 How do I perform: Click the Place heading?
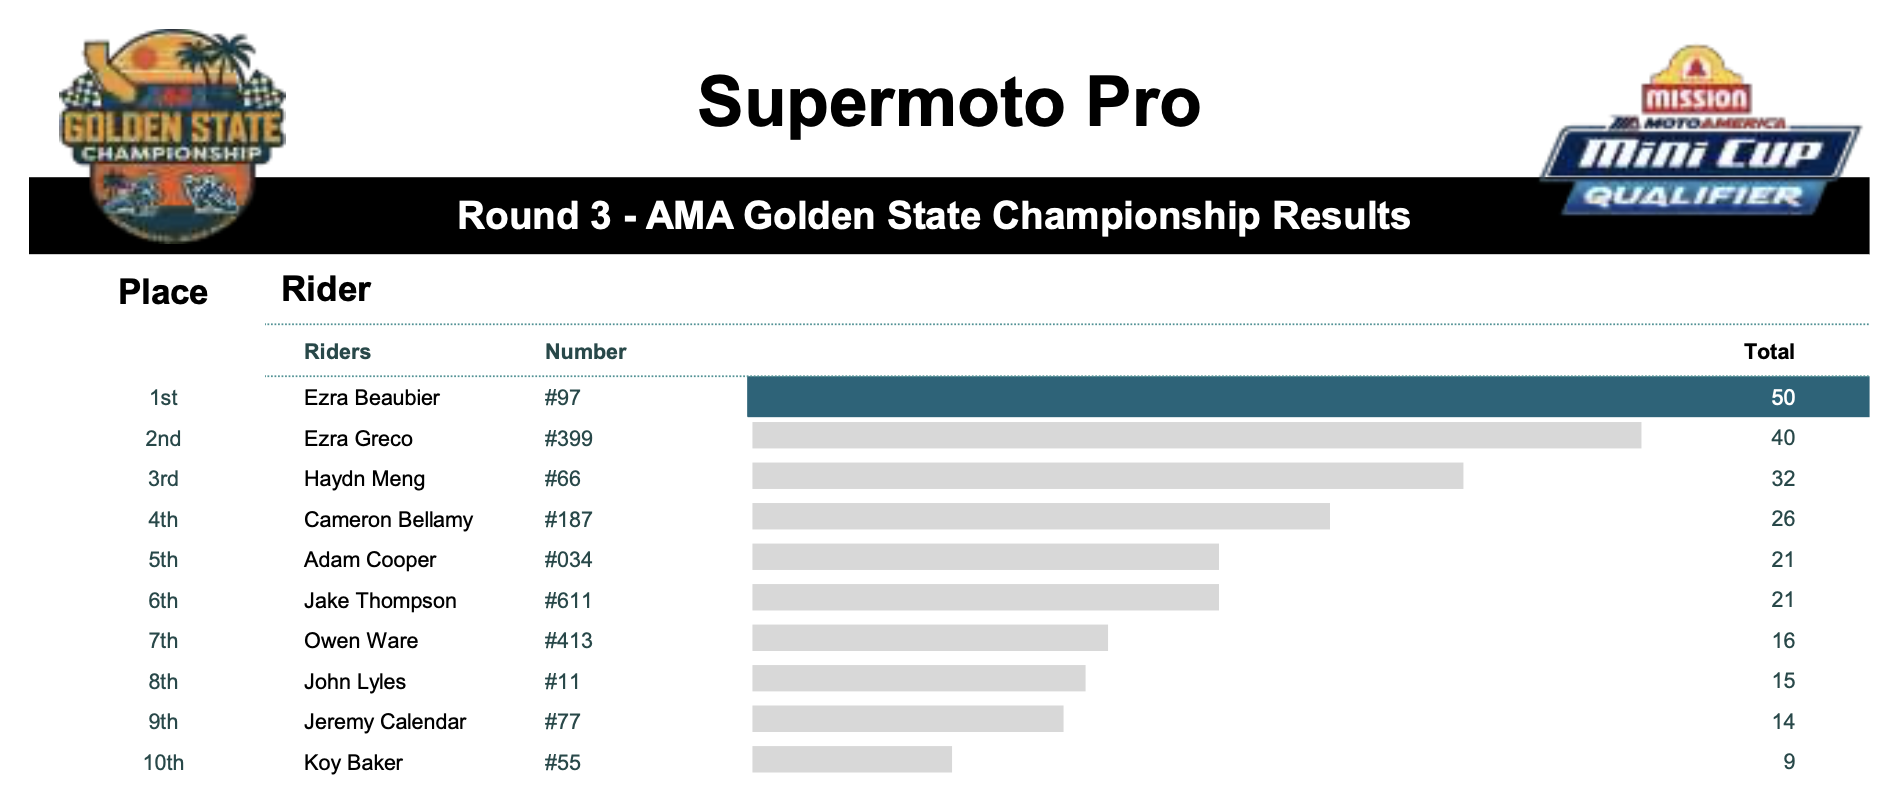pos(163,292)
